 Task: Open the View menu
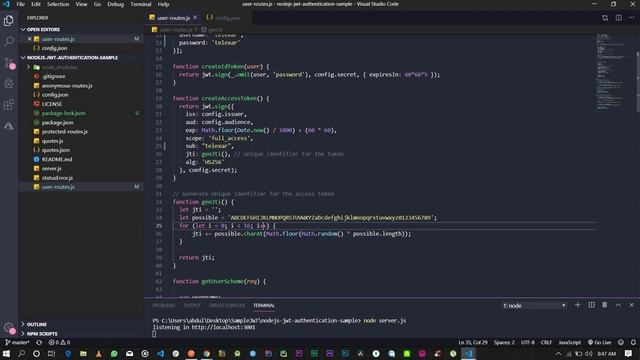click(81, 4)
